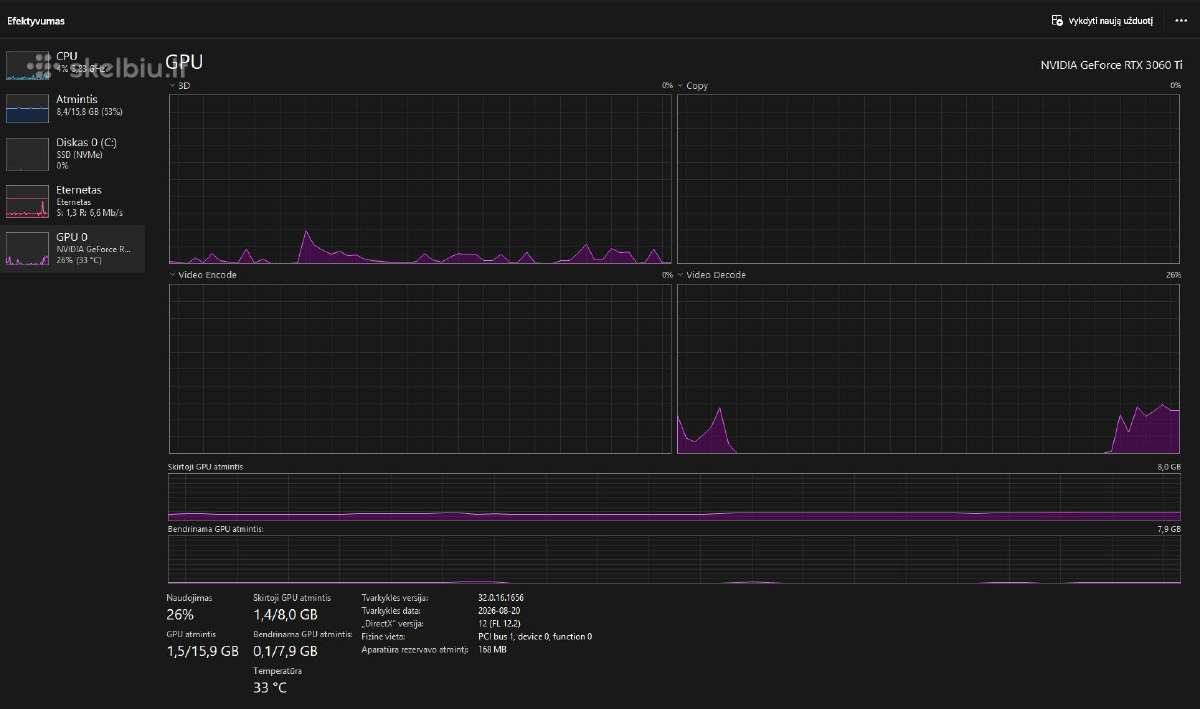Click the 0,1/7,9 GB shared memory value
Image resolution: width=1200 pixels, height=709 pixels.
pyautogui.click(x=286, y=651)
